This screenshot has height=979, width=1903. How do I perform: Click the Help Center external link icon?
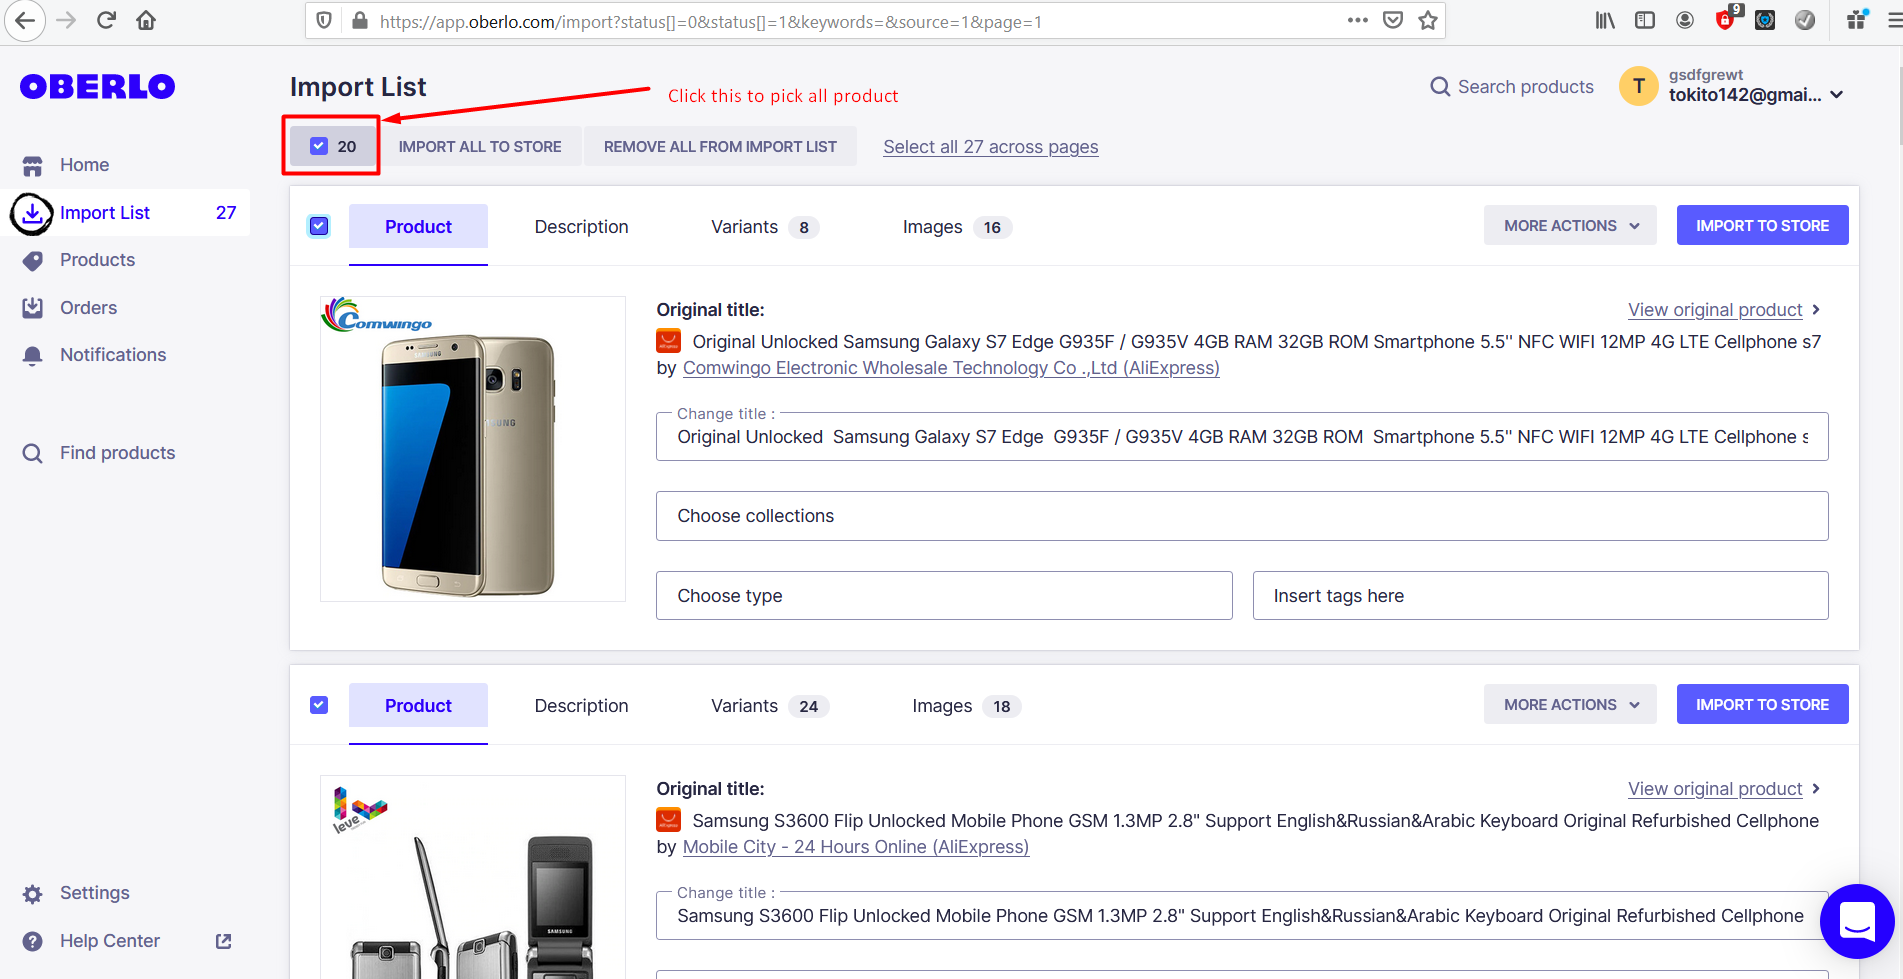pyautogui.click(x=224, y=941)
